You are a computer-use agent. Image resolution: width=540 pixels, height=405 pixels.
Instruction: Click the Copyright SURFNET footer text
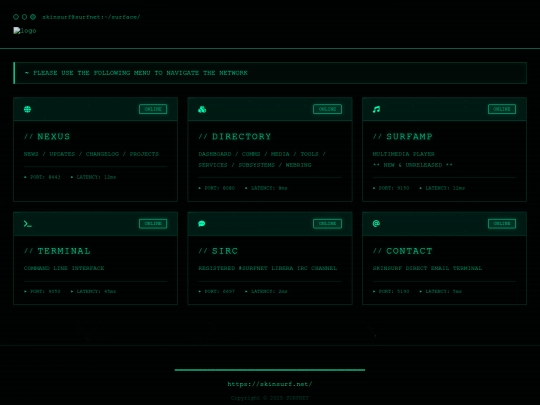pyautogui.click(x=270, y=398)
